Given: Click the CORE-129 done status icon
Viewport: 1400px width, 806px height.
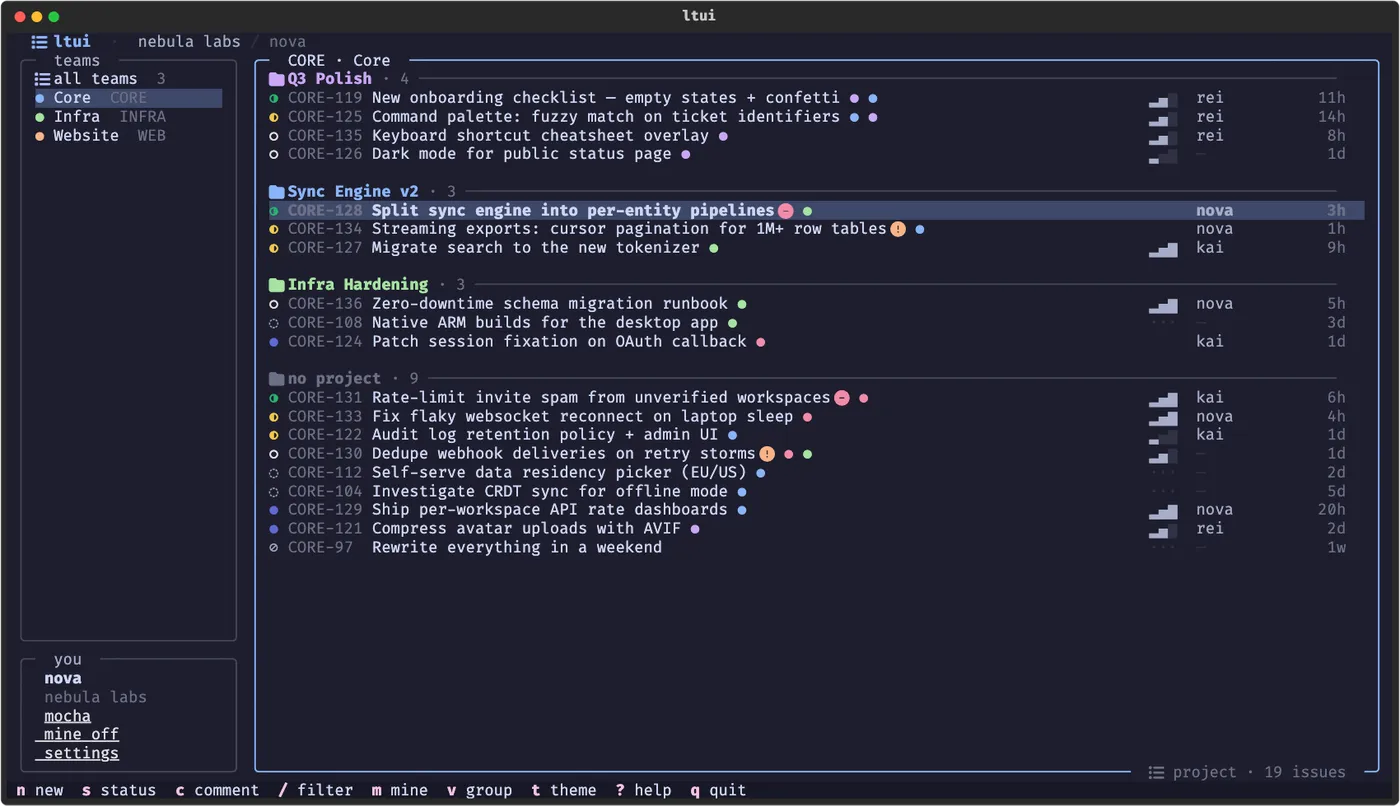Looking at the screenshot, I should tap(274, 510).
